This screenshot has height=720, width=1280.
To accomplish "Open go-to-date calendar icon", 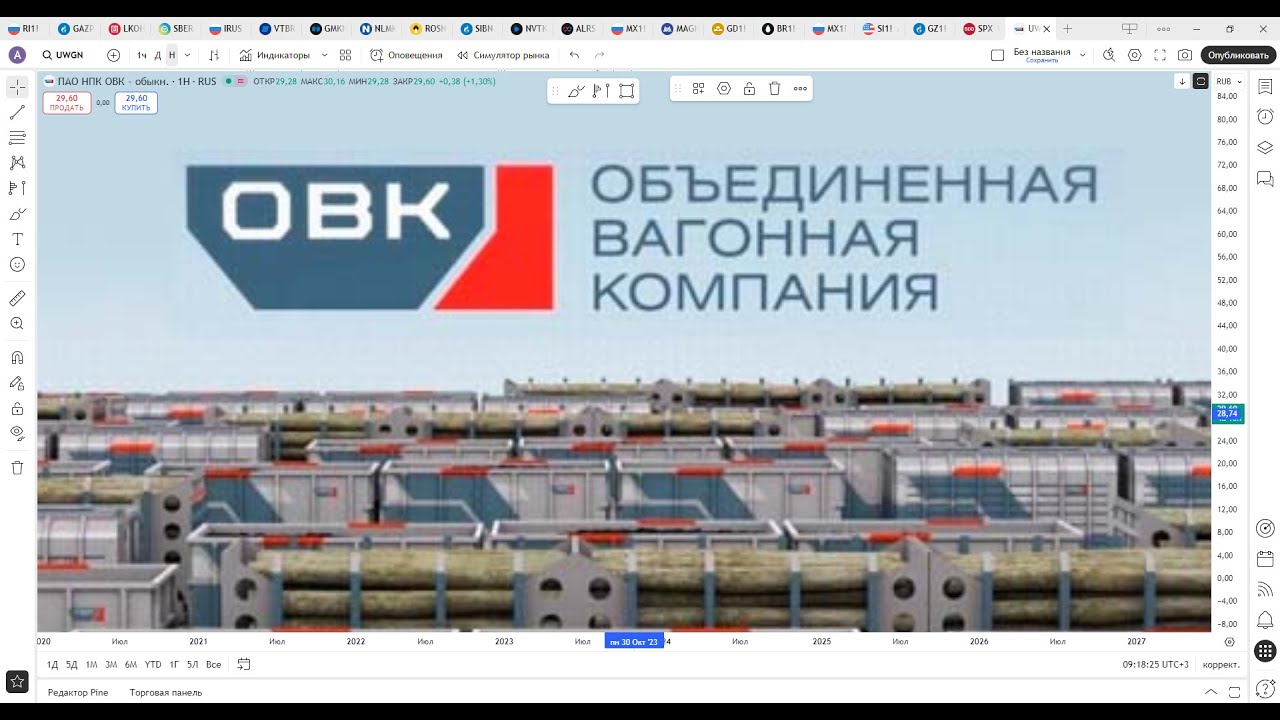I will click(x=244, y=664).
